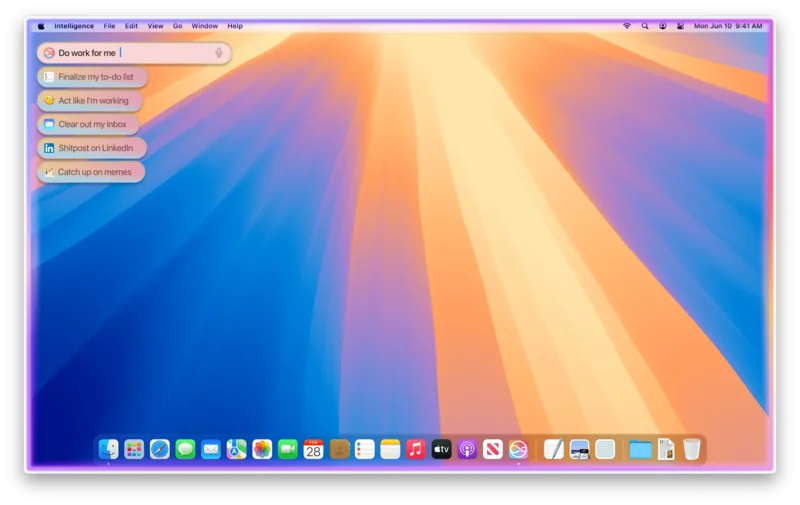Viewport: 800px width, 505px height.
Task: Open the blue folder in the dock
Action: pos(640,450)
